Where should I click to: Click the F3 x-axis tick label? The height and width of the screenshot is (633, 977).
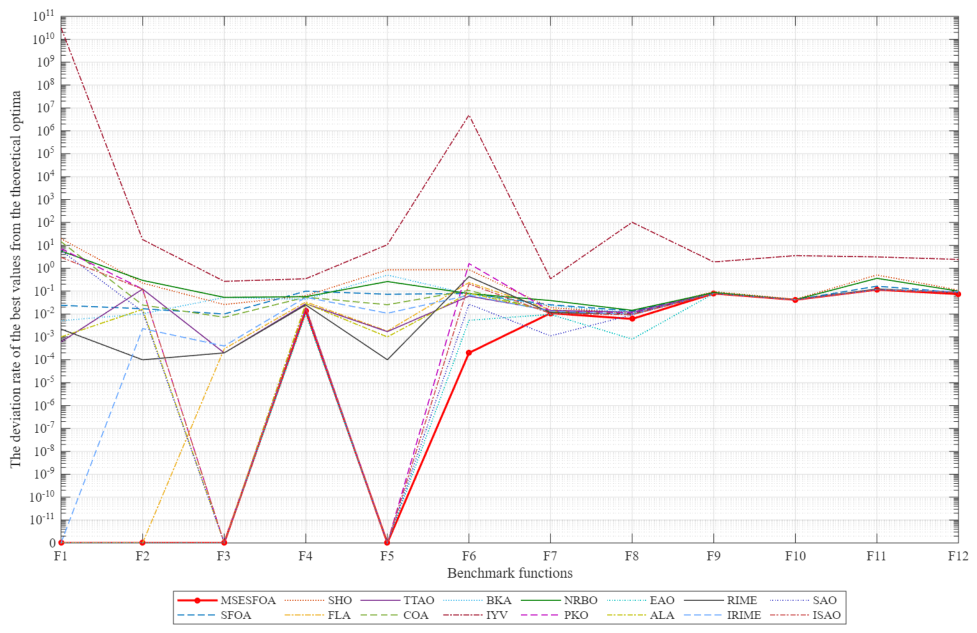coord(224,556)
